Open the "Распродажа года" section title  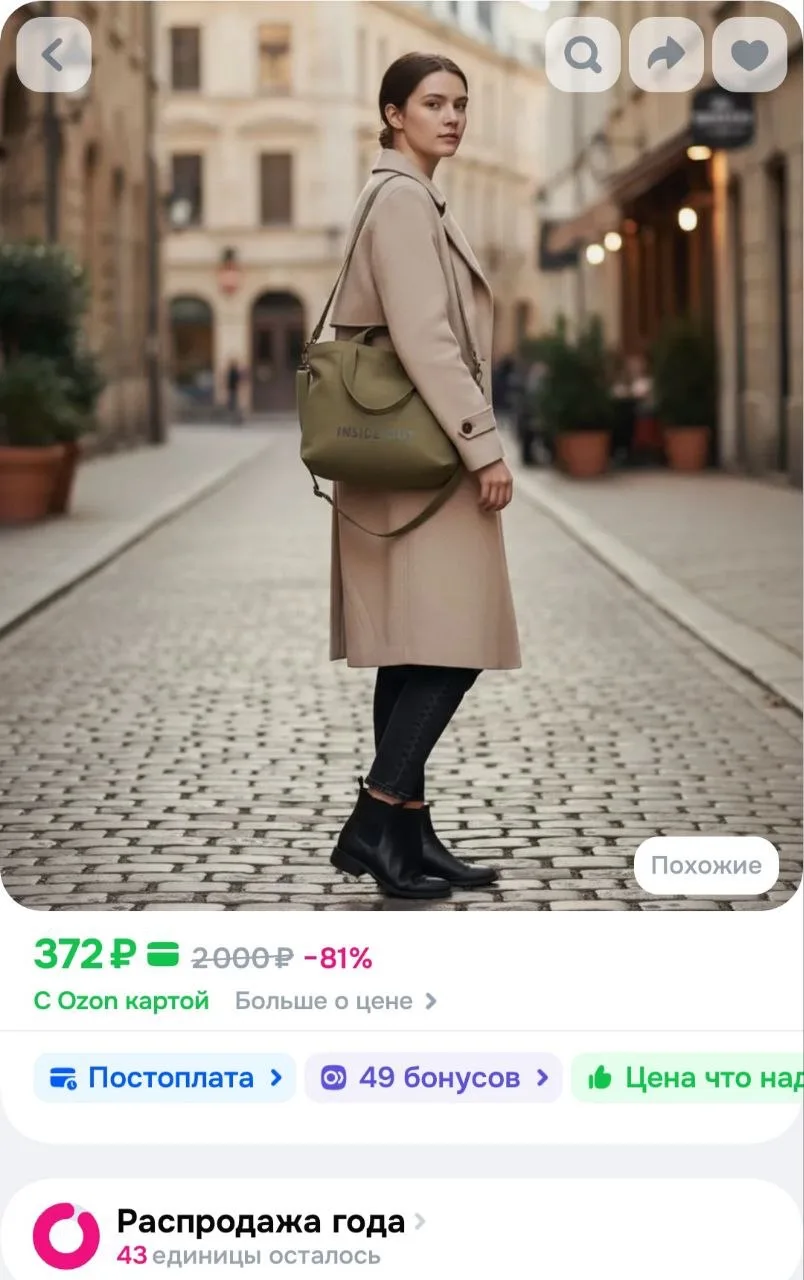tap(261, 1222)
